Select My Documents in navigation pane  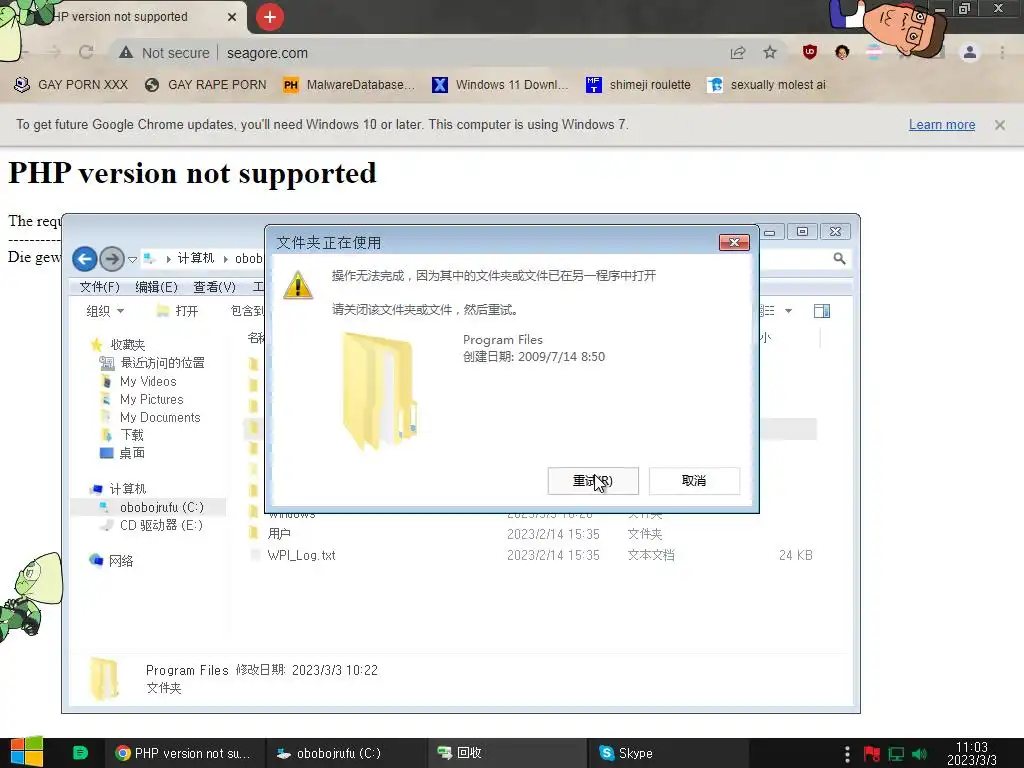coord(150,417)
